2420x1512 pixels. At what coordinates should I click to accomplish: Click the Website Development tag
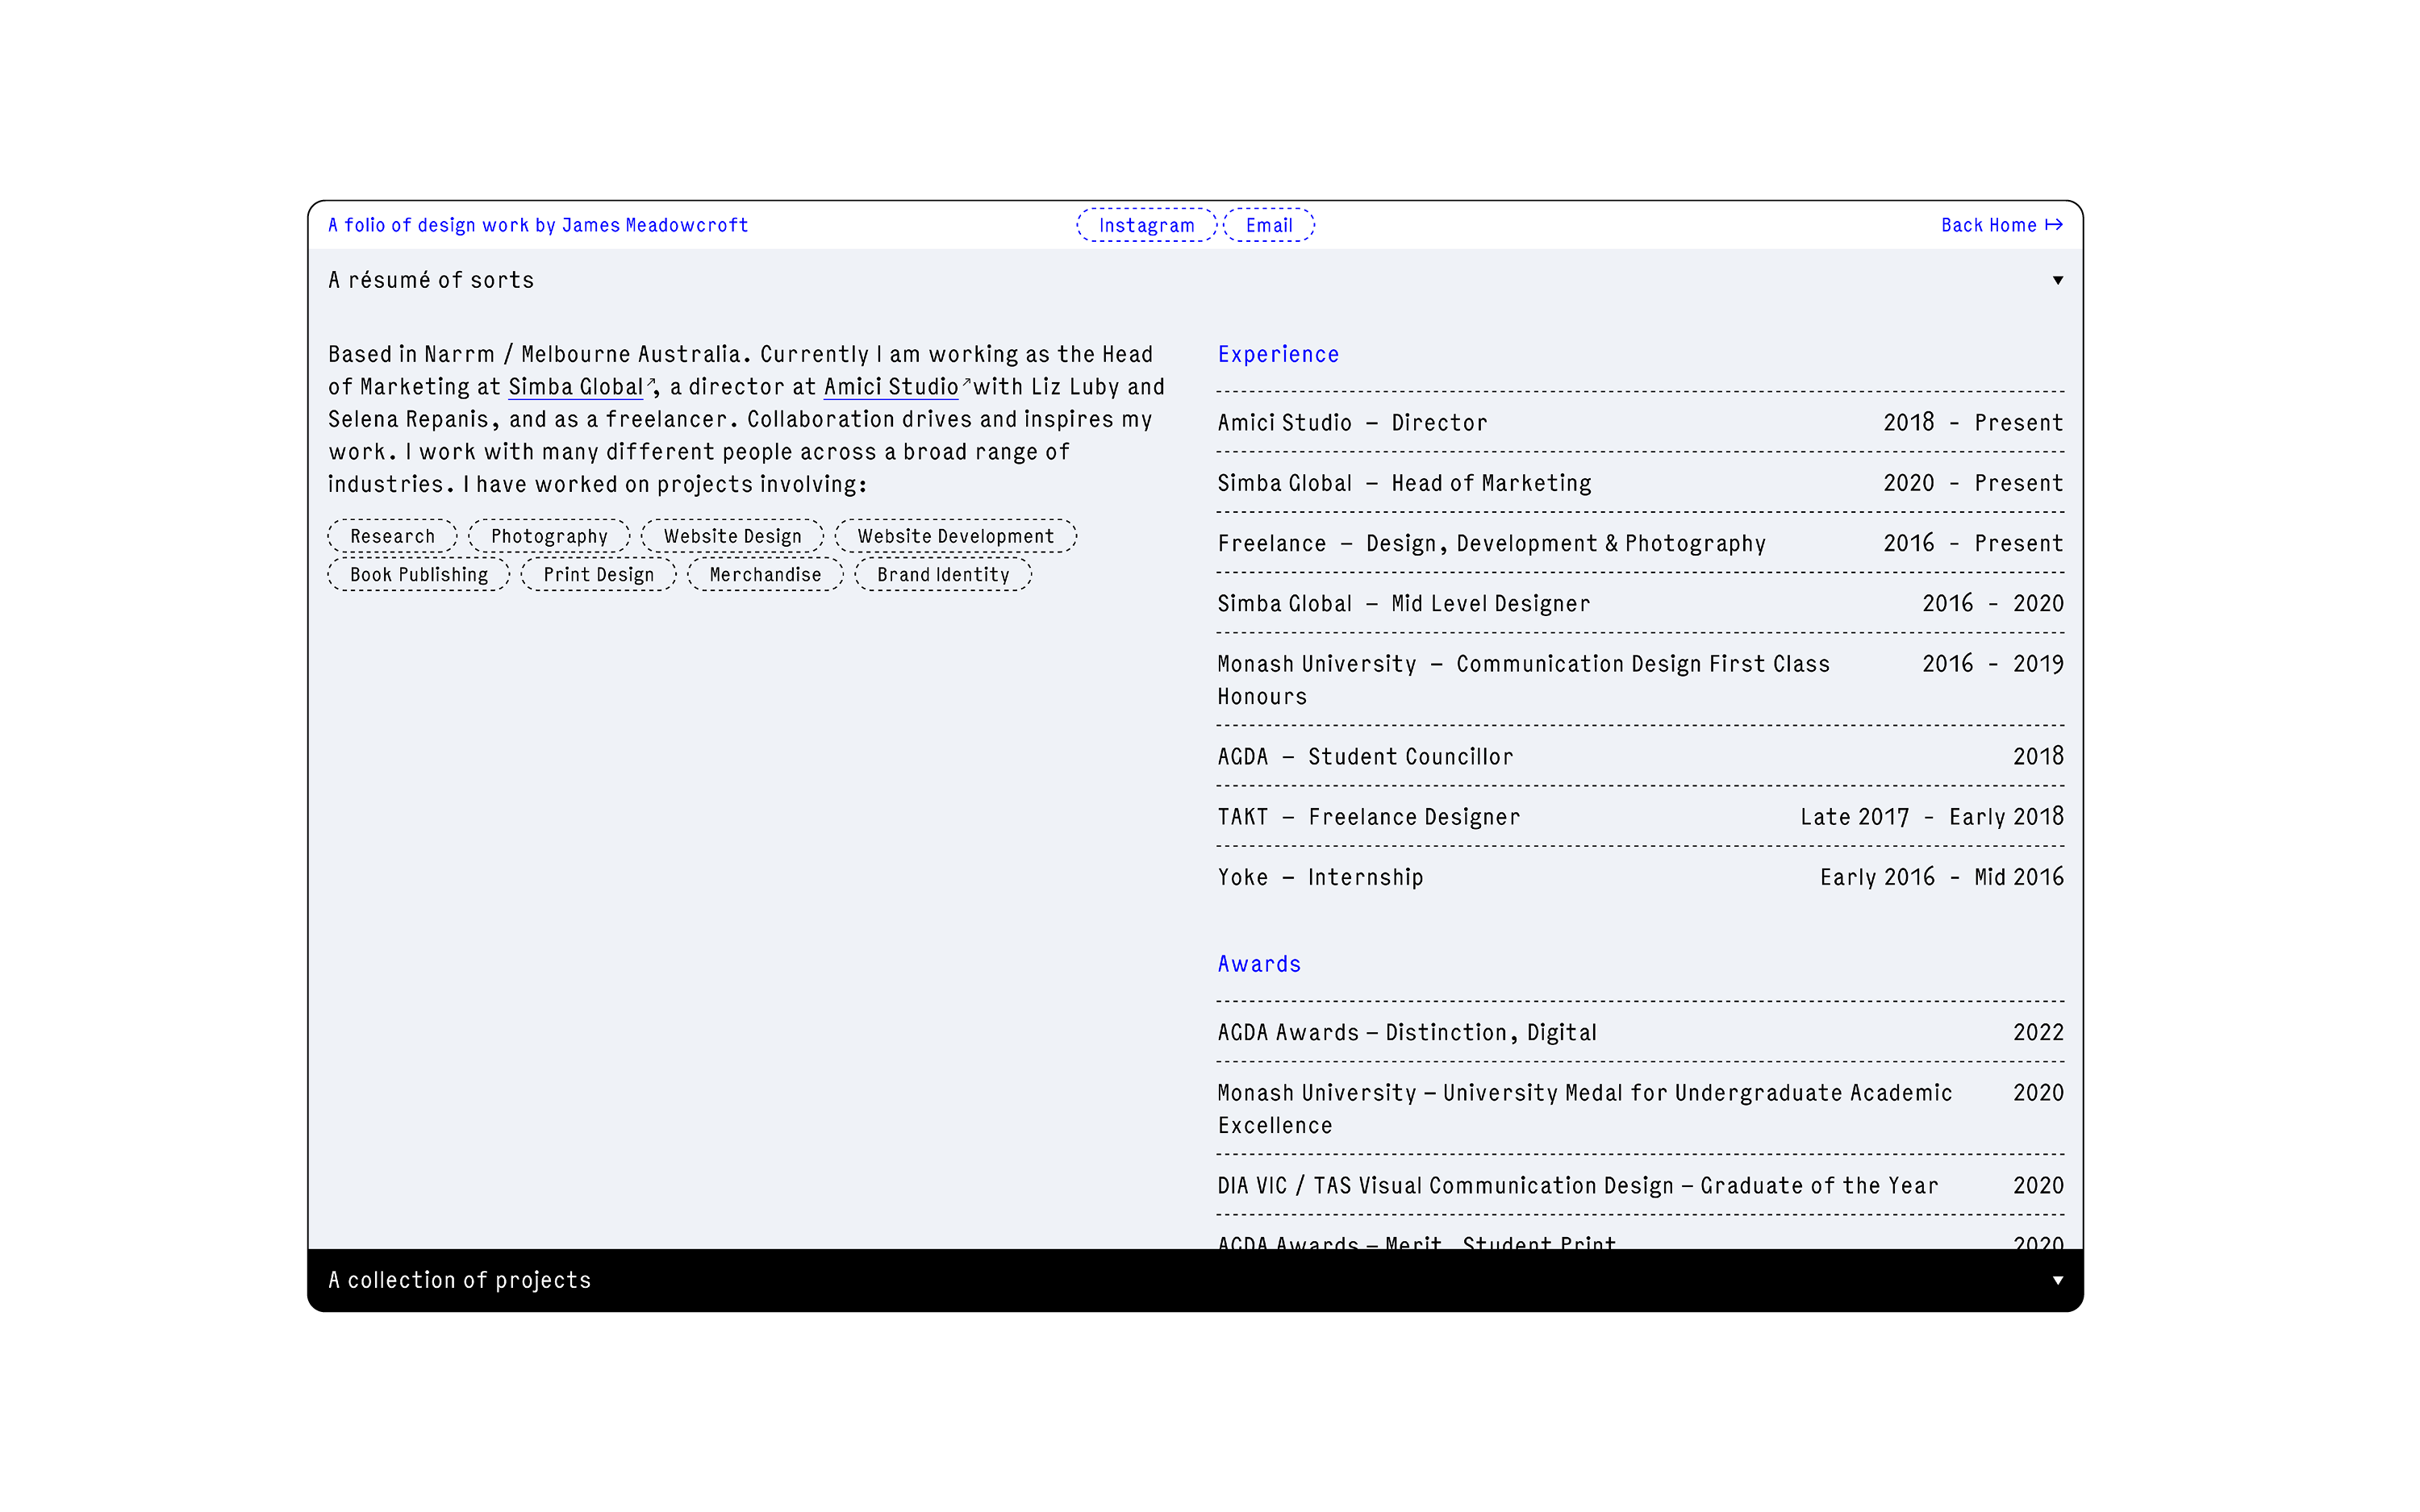[955, 536]
